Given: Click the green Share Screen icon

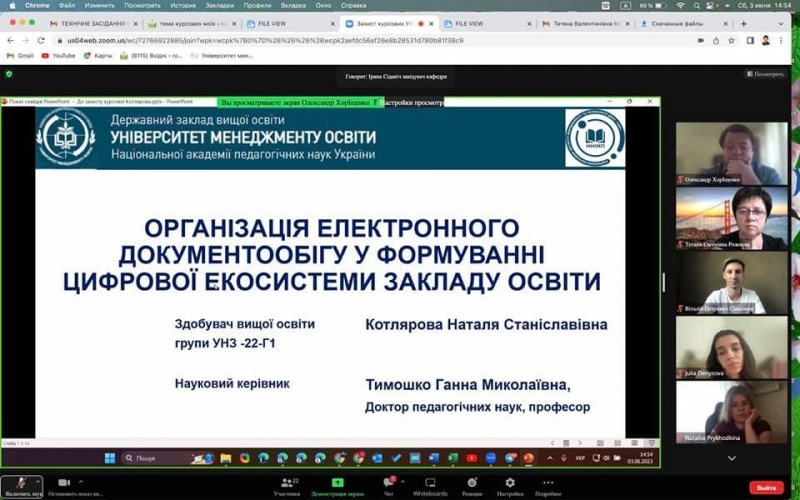Looking at the screenshot, I should click(x=338, y=483).
